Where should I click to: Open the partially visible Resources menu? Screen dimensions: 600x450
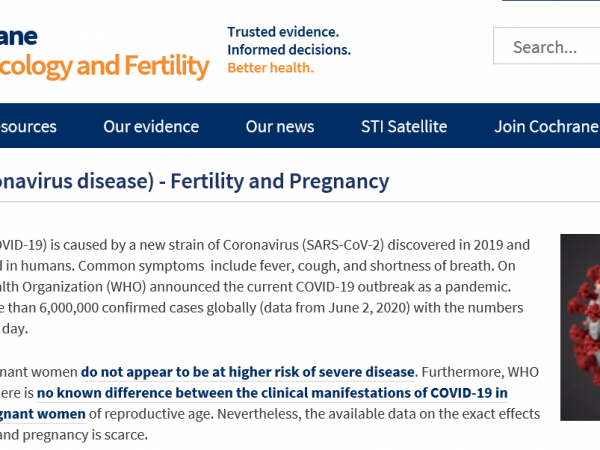coord(28,127)
